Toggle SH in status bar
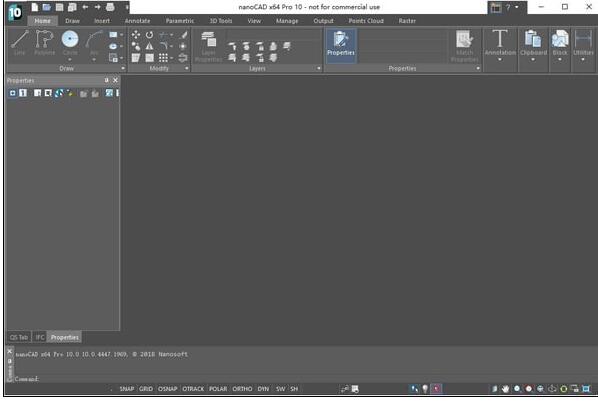Screen dimensions: 598x402 [294, 389]
